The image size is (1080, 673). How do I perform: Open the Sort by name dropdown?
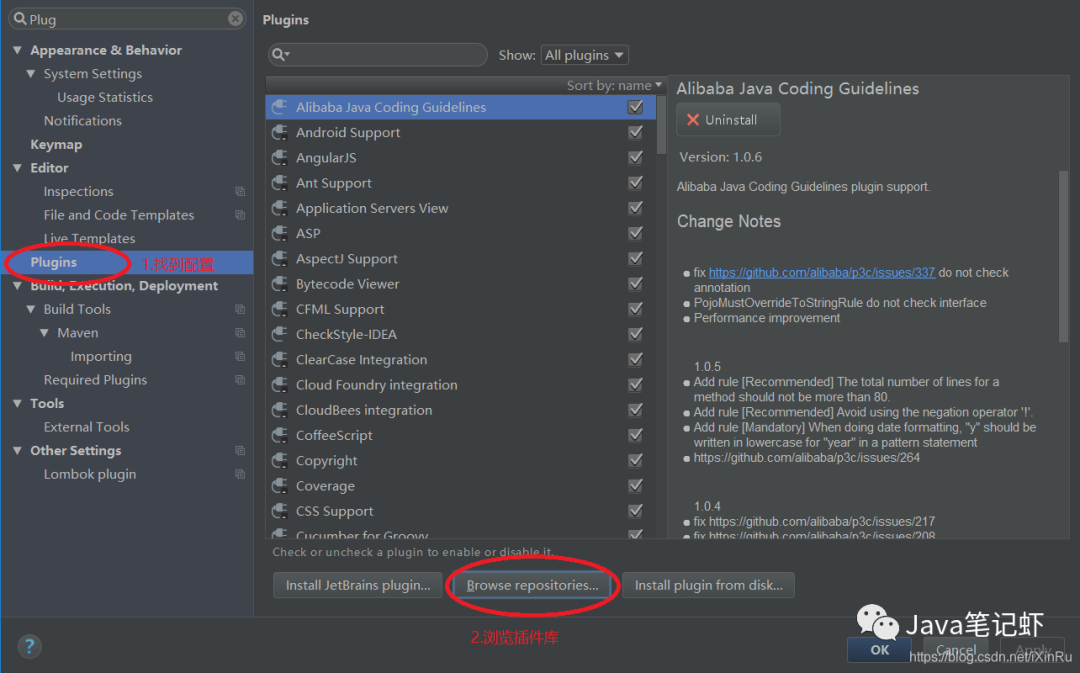(x=614, y=85)
